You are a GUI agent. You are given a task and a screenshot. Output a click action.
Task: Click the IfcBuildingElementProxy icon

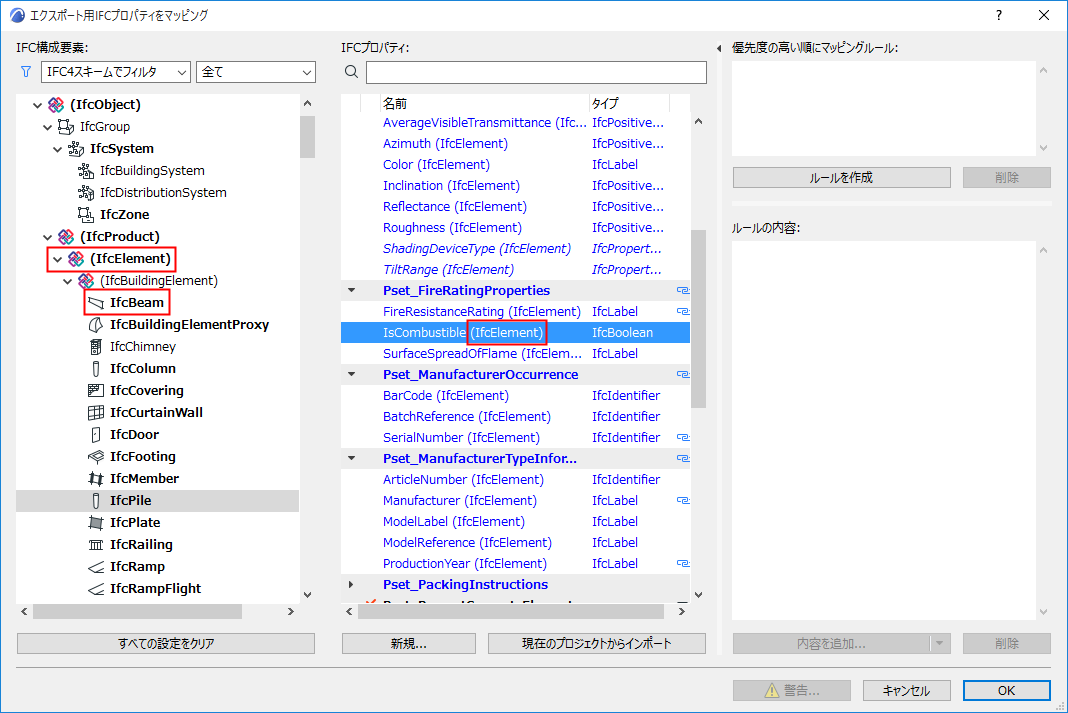pyautogui.click(x=96, y=325)
